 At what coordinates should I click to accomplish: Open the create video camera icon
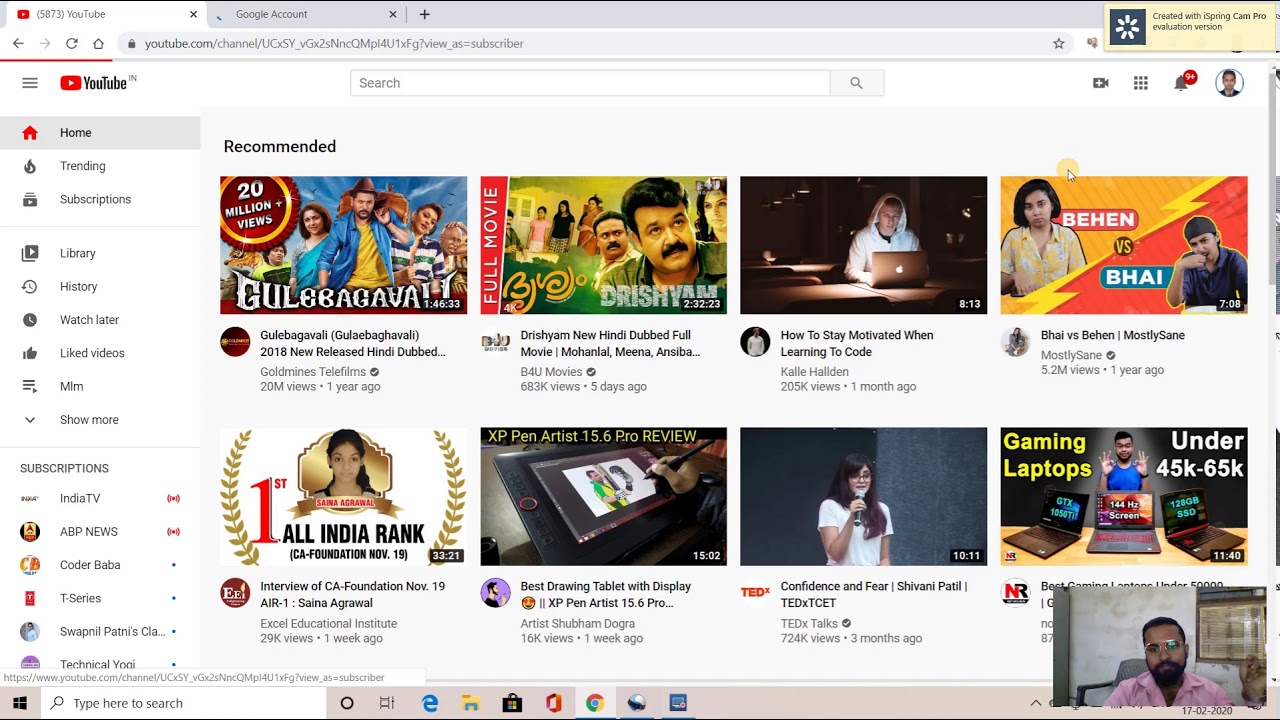point(1101,83)
